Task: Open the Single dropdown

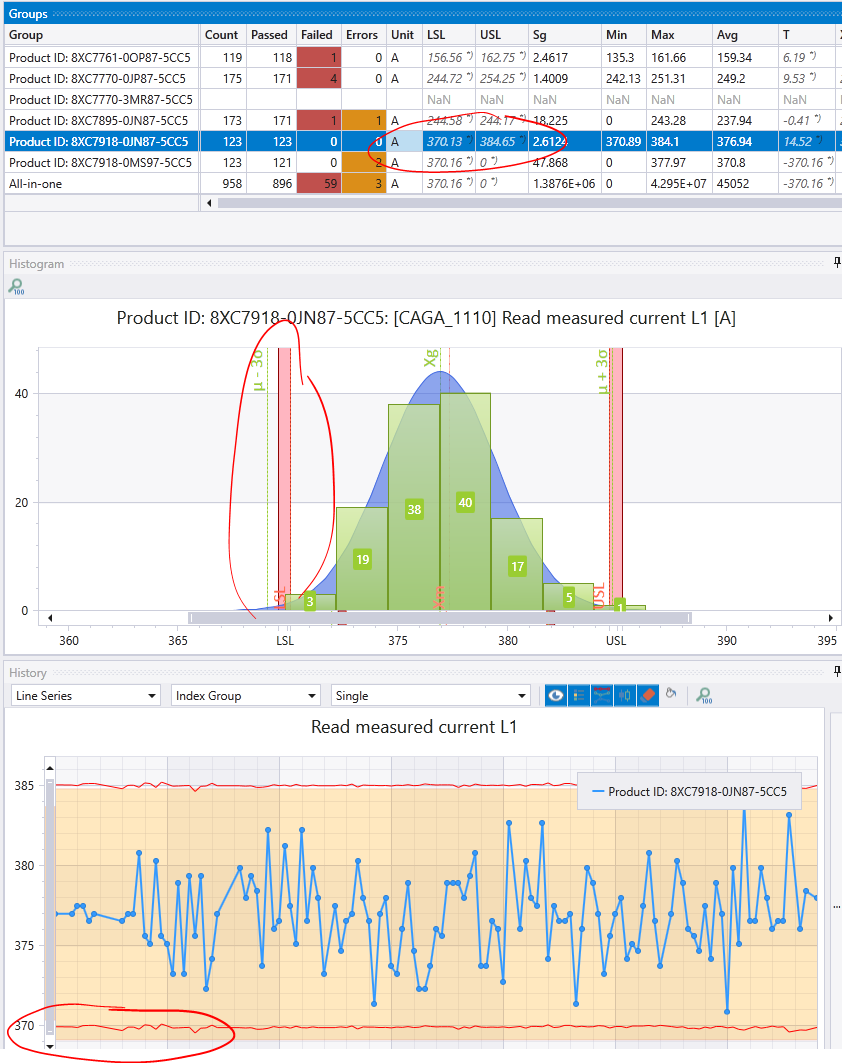Action: (430, 696)
